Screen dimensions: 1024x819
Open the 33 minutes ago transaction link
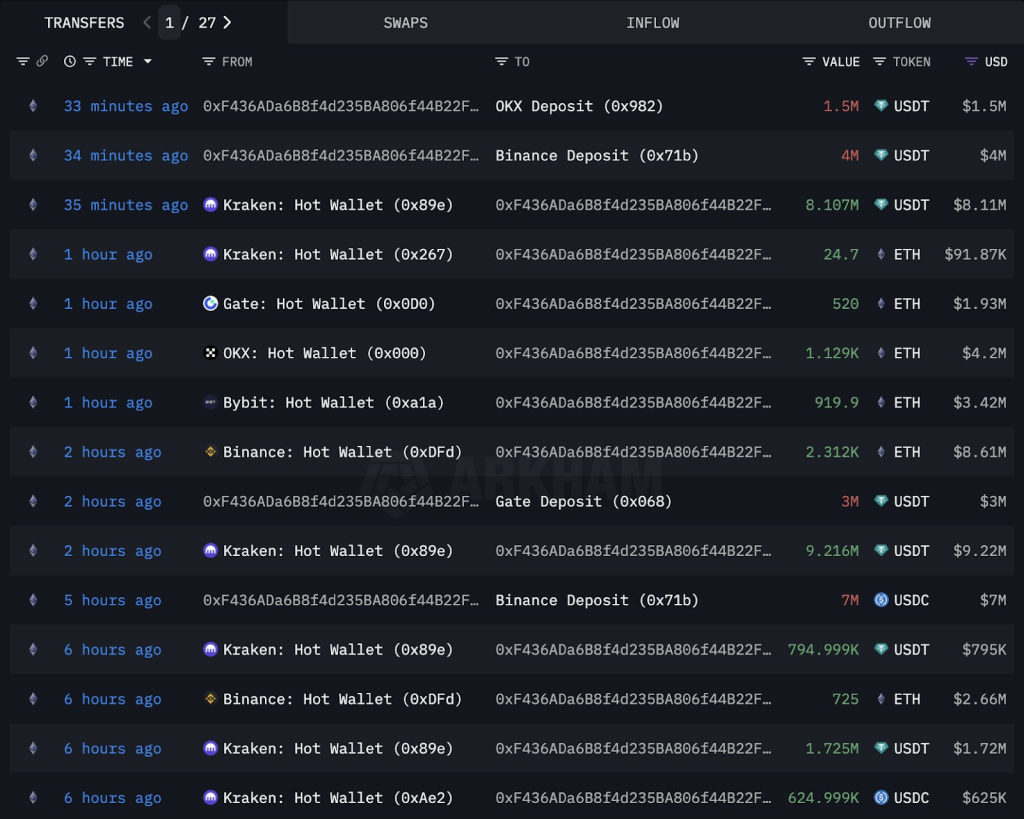126,106
